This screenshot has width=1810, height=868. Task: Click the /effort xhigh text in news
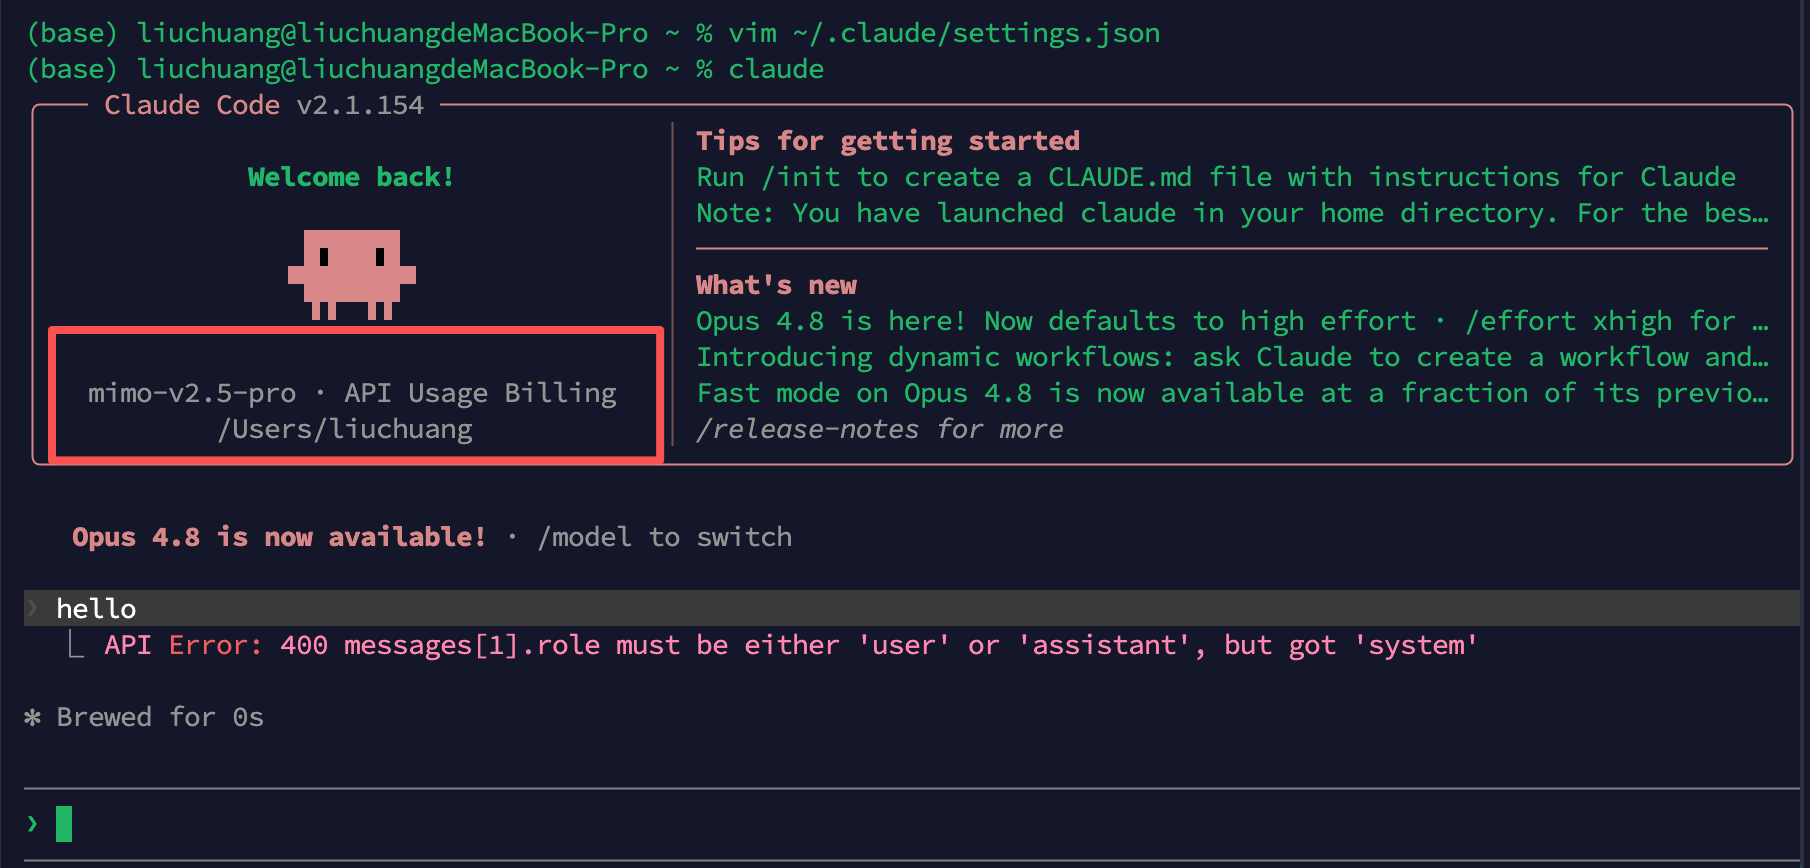(1568, 321)
